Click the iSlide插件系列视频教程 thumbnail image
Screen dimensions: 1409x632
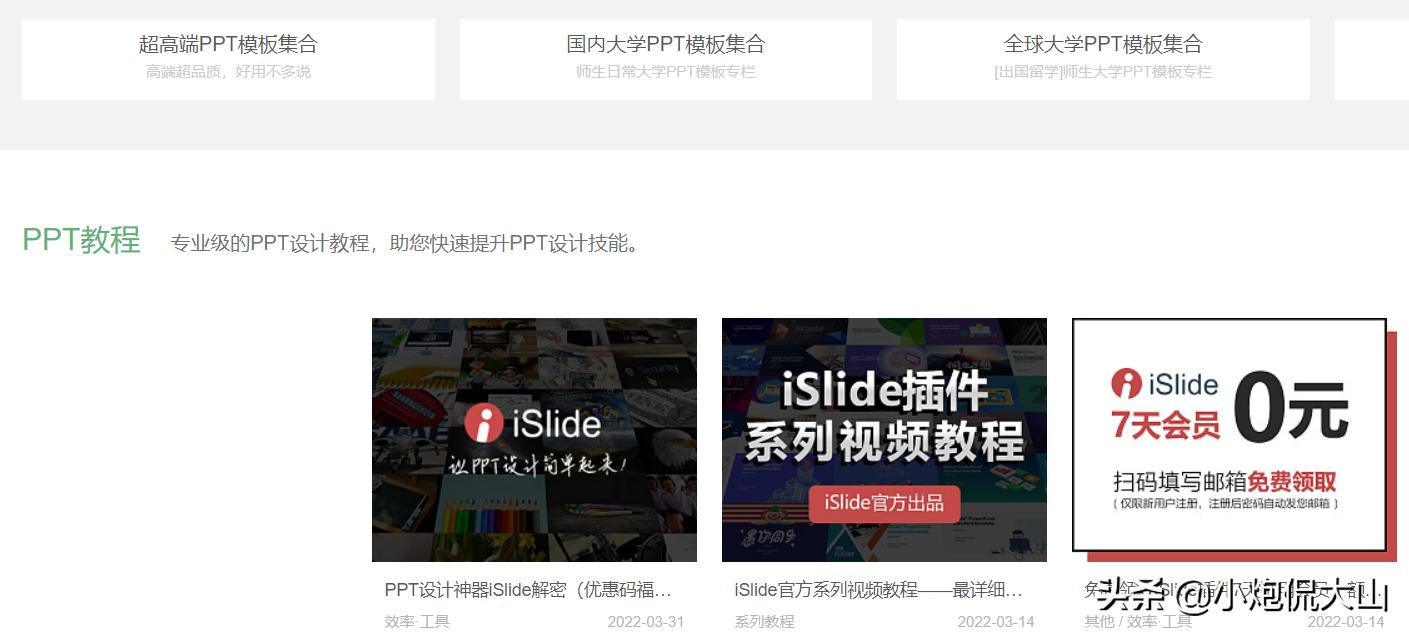coord(883,440)
